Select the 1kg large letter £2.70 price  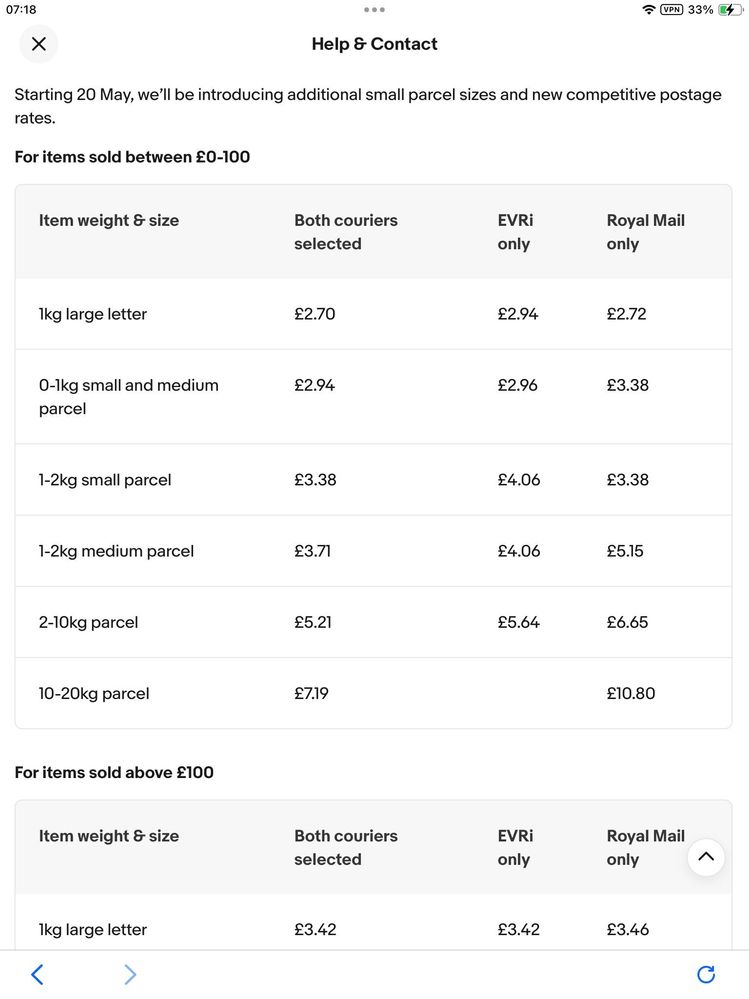(315, 314)
